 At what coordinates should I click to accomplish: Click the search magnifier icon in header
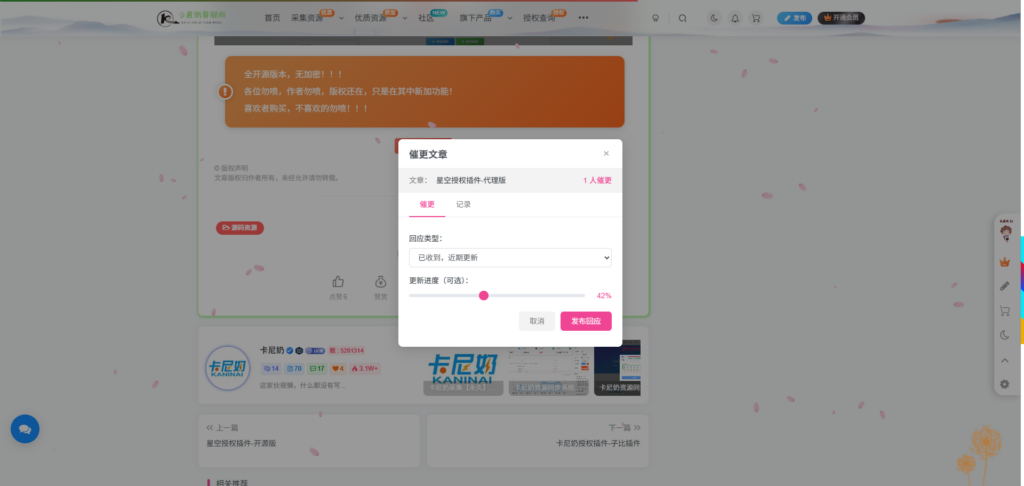click(x=683, y=18)
